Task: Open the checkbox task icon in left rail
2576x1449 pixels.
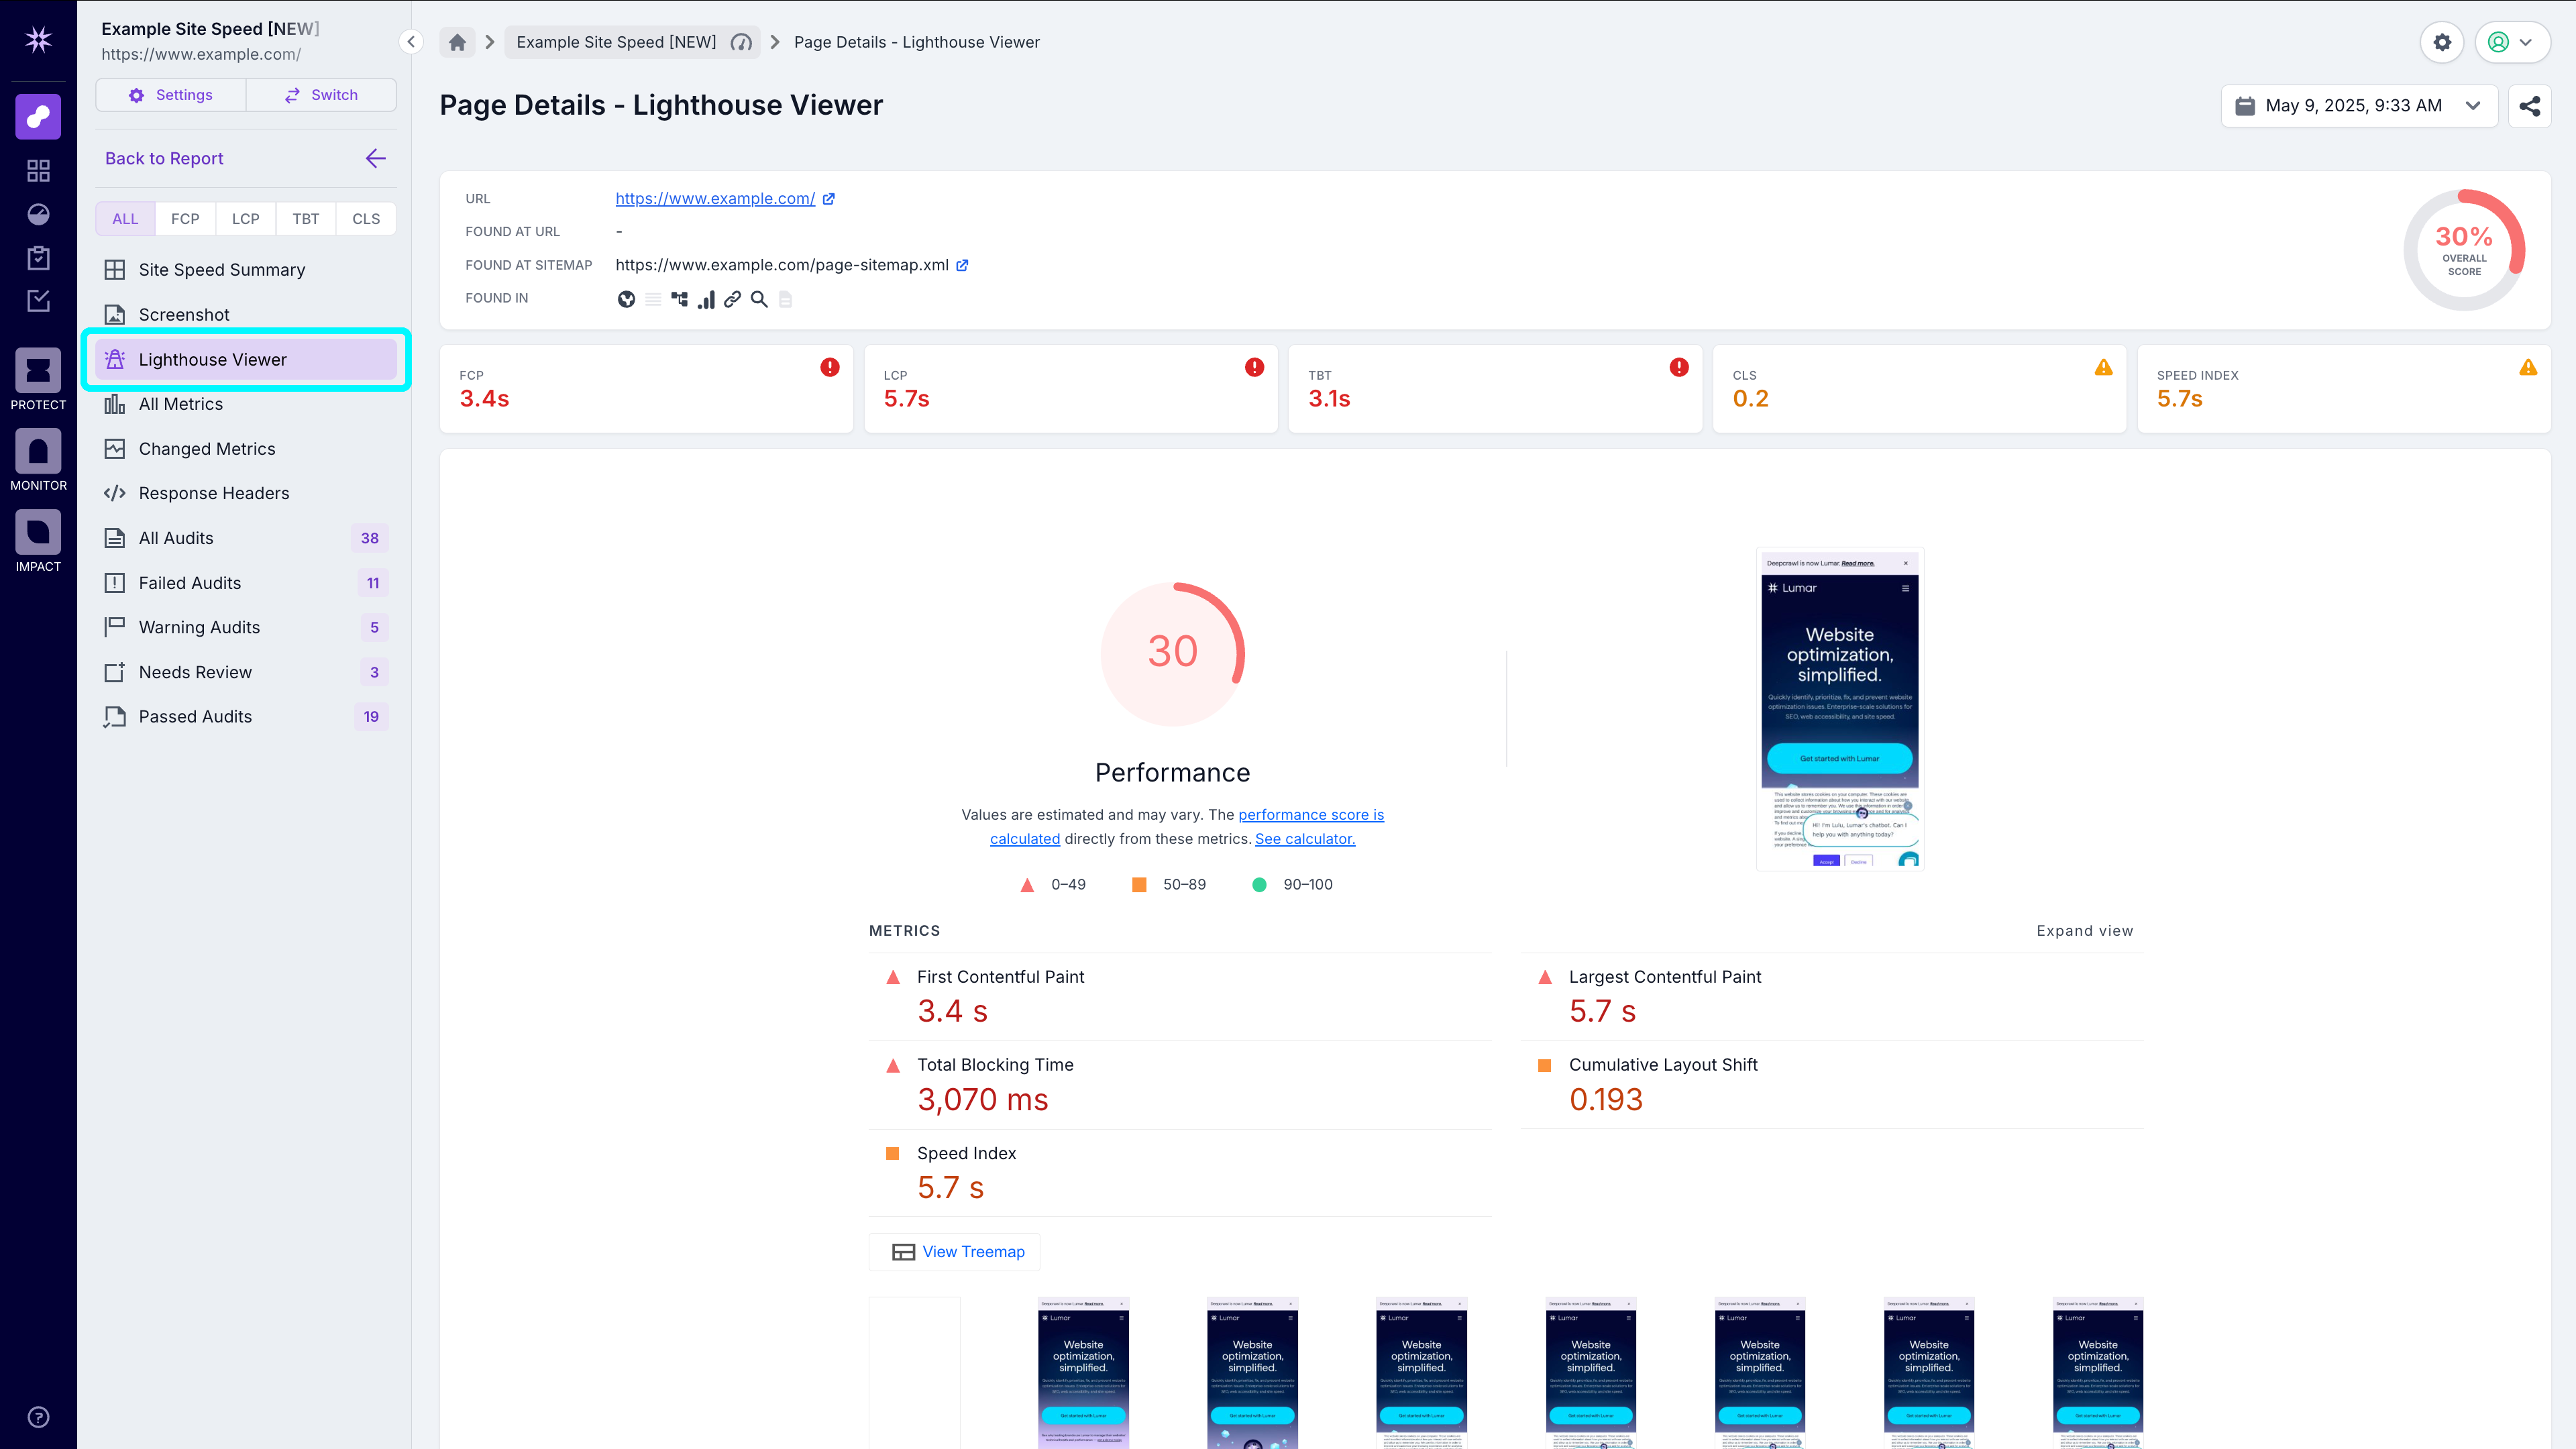Action: [x=38, y=301]
